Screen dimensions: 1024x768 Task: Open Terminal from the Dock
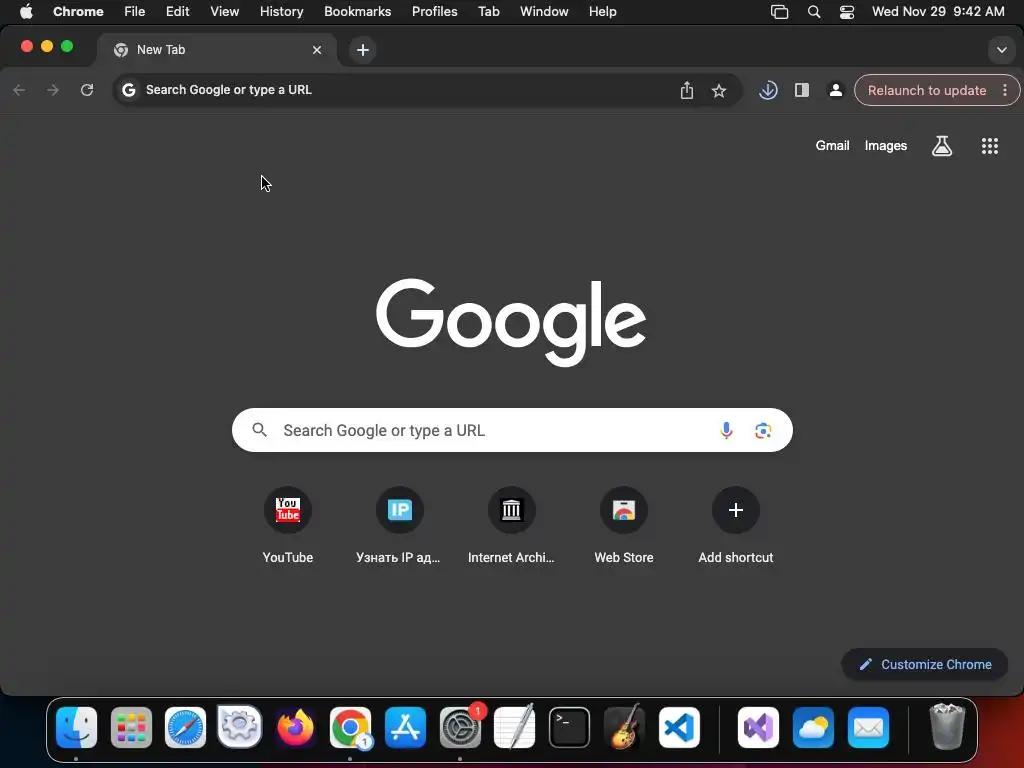click(569, 728)
